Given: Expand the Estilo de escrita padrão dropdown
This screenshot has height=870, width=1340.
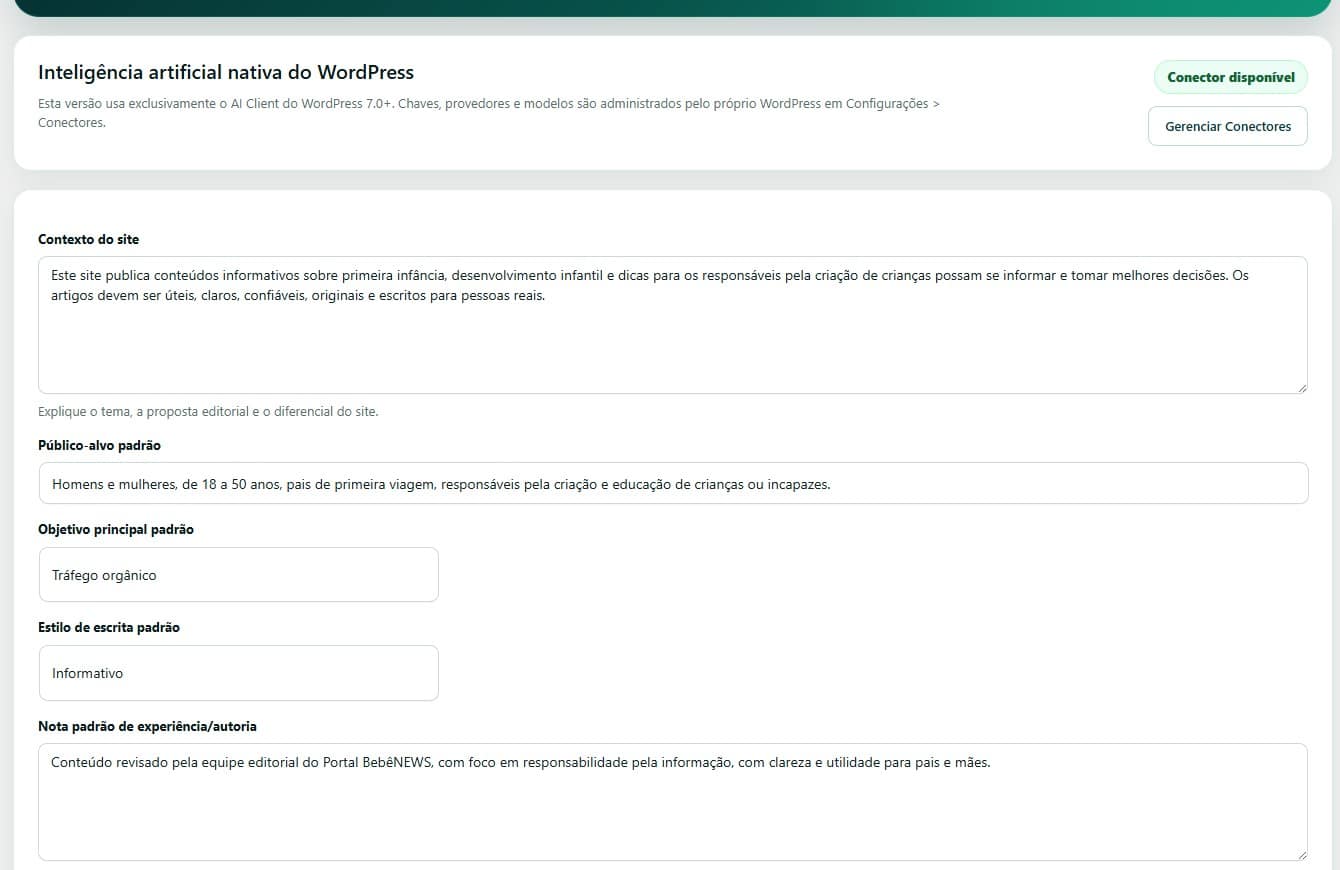Looking at the screenshot, I should [x=238, y=673].
